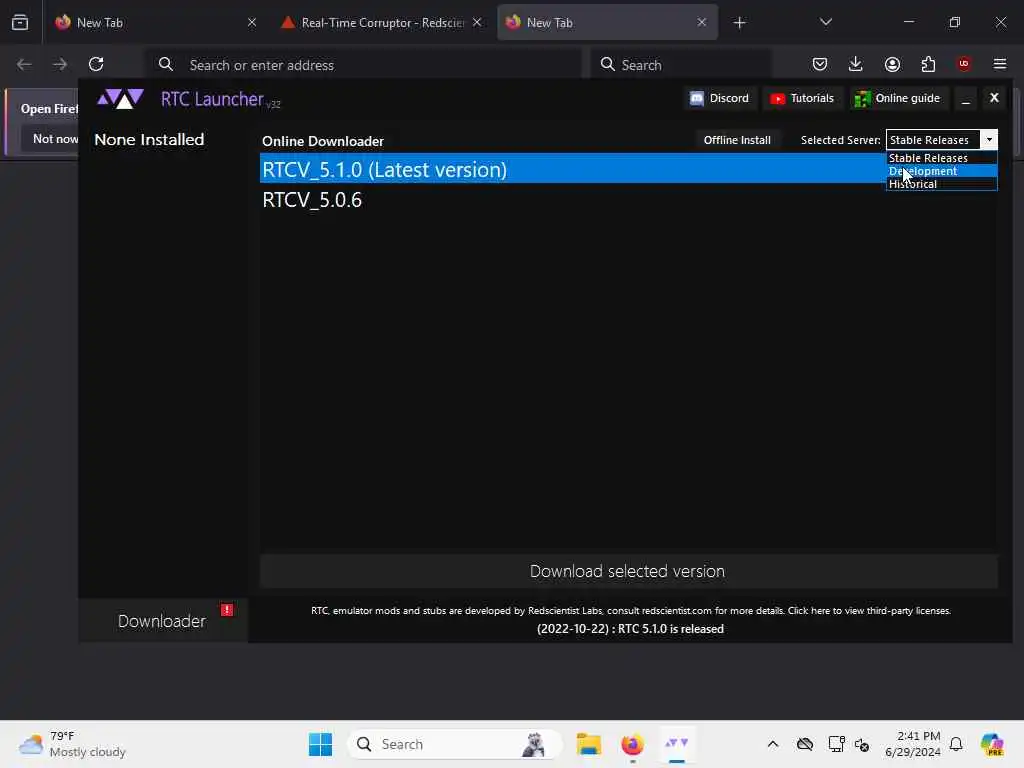
Task: Switch to the first New Tab in Firefox
Action: pyautogui.click(x=154, y=22)
